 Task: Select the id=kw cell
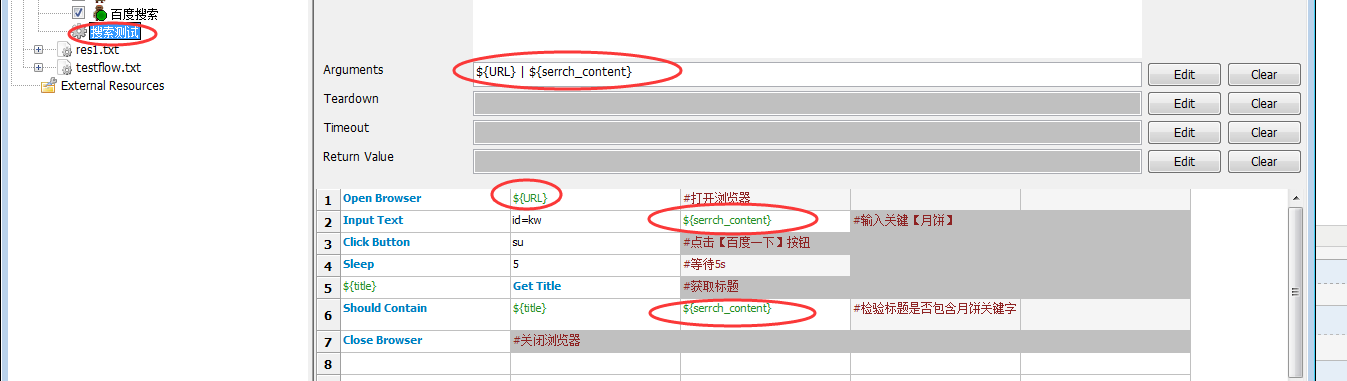coord(595,221)
